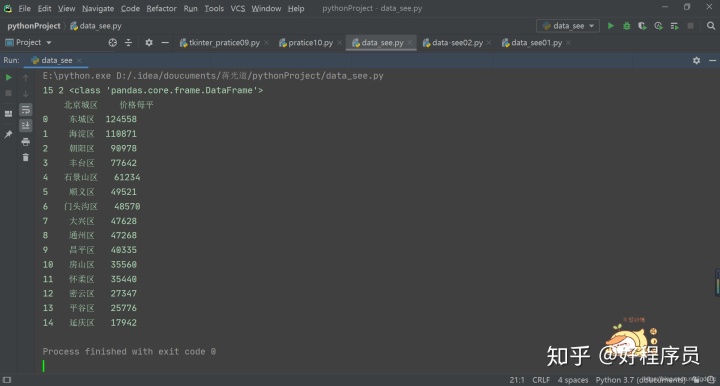The image size is (720, 386).
Task: Click the layout icon on Run sidebar
Action: point(8,114)
